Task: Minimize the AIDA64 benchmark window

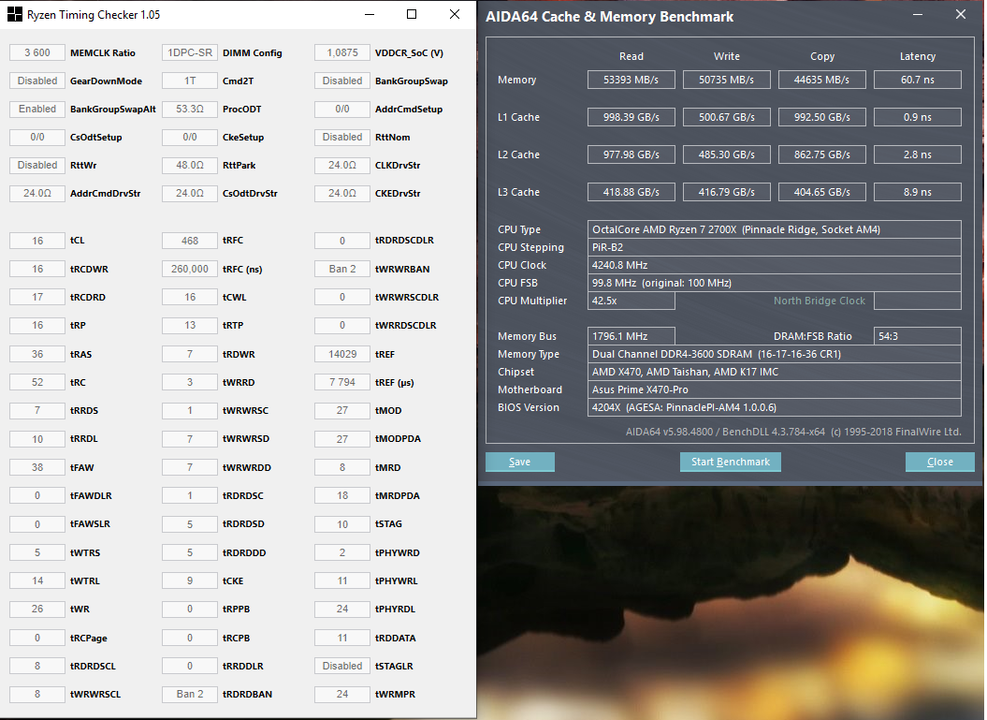Action: pos(918,14)
